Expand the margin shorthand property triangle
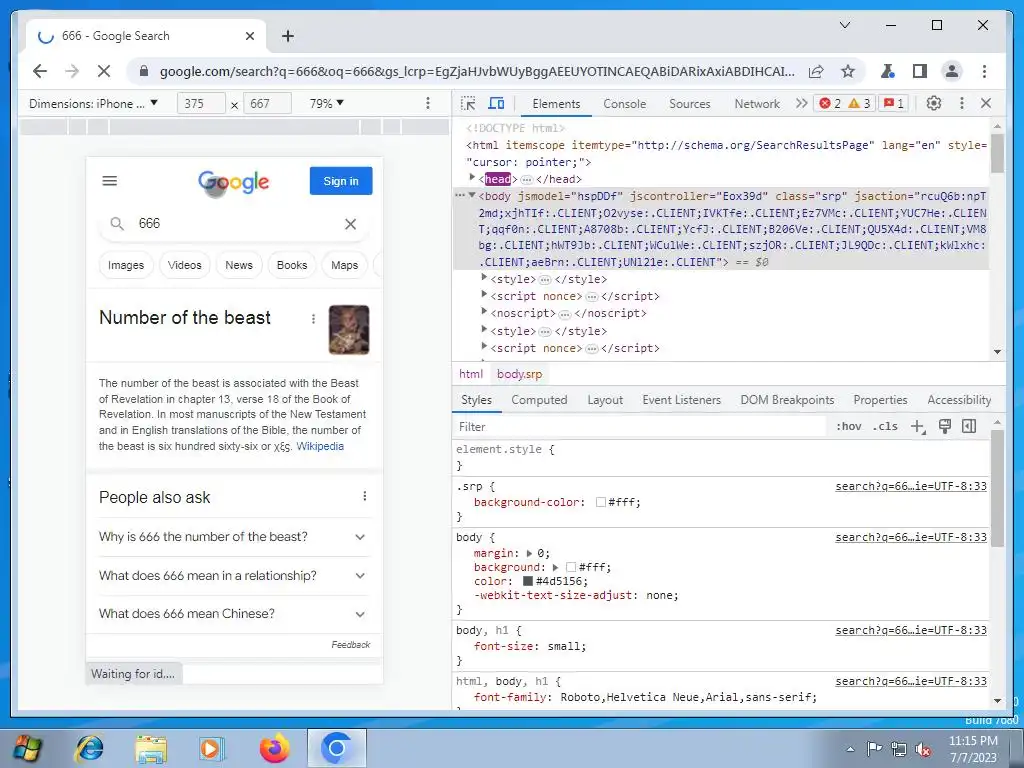 (529, 553)
